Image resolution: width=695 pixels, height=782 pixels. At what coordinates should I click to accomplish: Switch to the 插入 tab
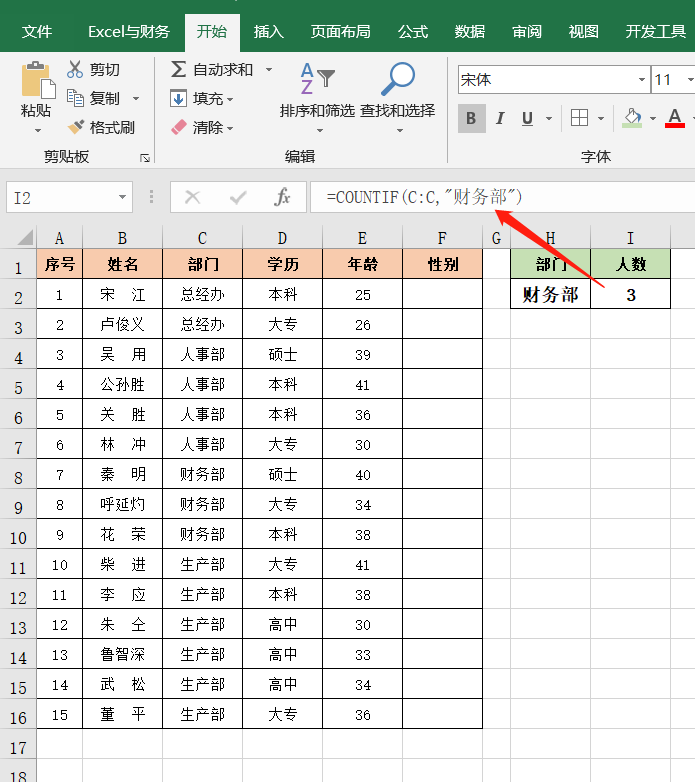coord(268,31)
